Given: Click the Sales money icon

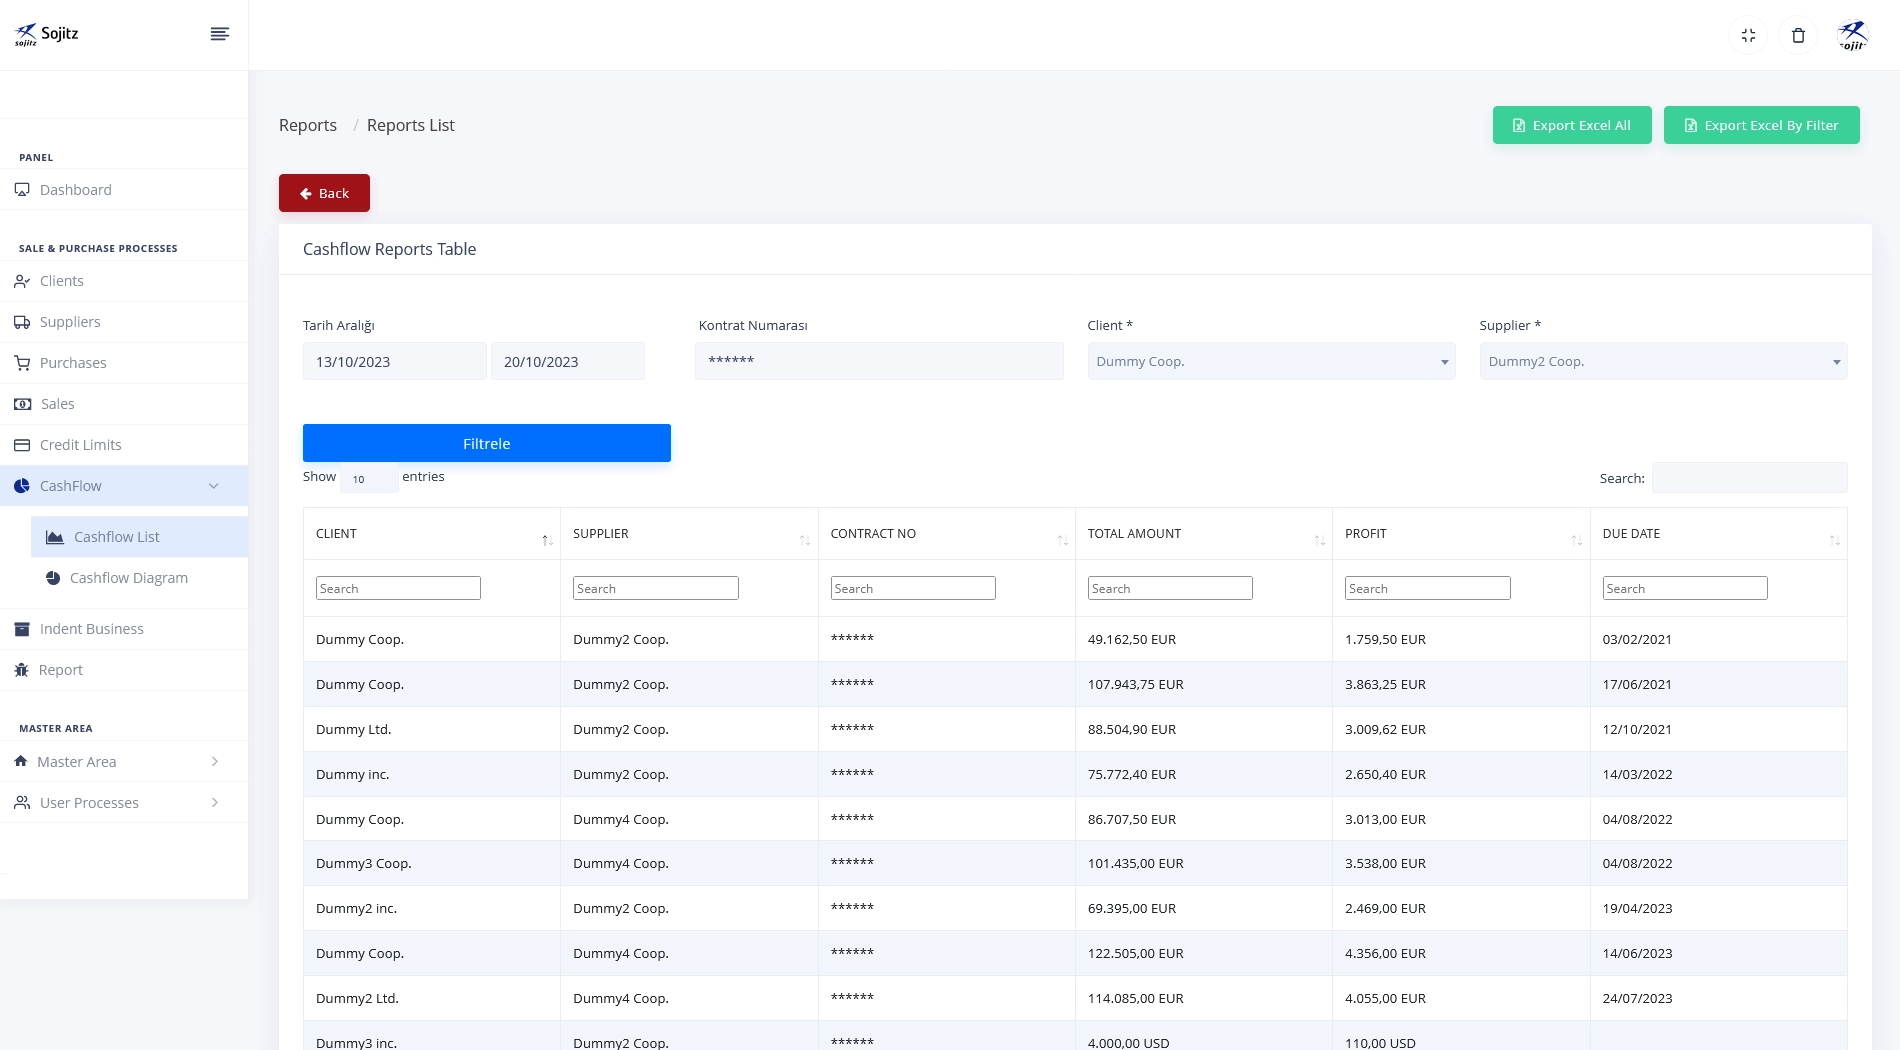Looking at the screenshot, I should pos(22,404).
